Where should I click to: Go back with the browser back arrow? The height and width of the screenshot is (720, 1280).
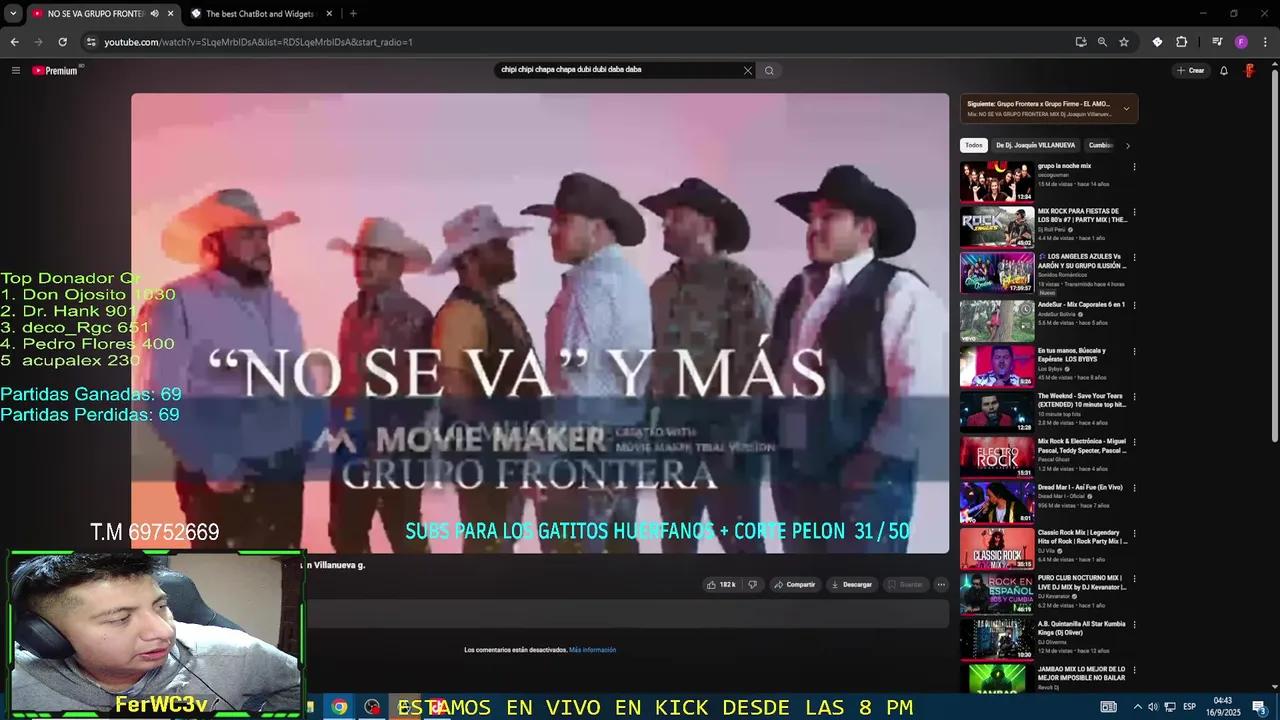point(14,42)
